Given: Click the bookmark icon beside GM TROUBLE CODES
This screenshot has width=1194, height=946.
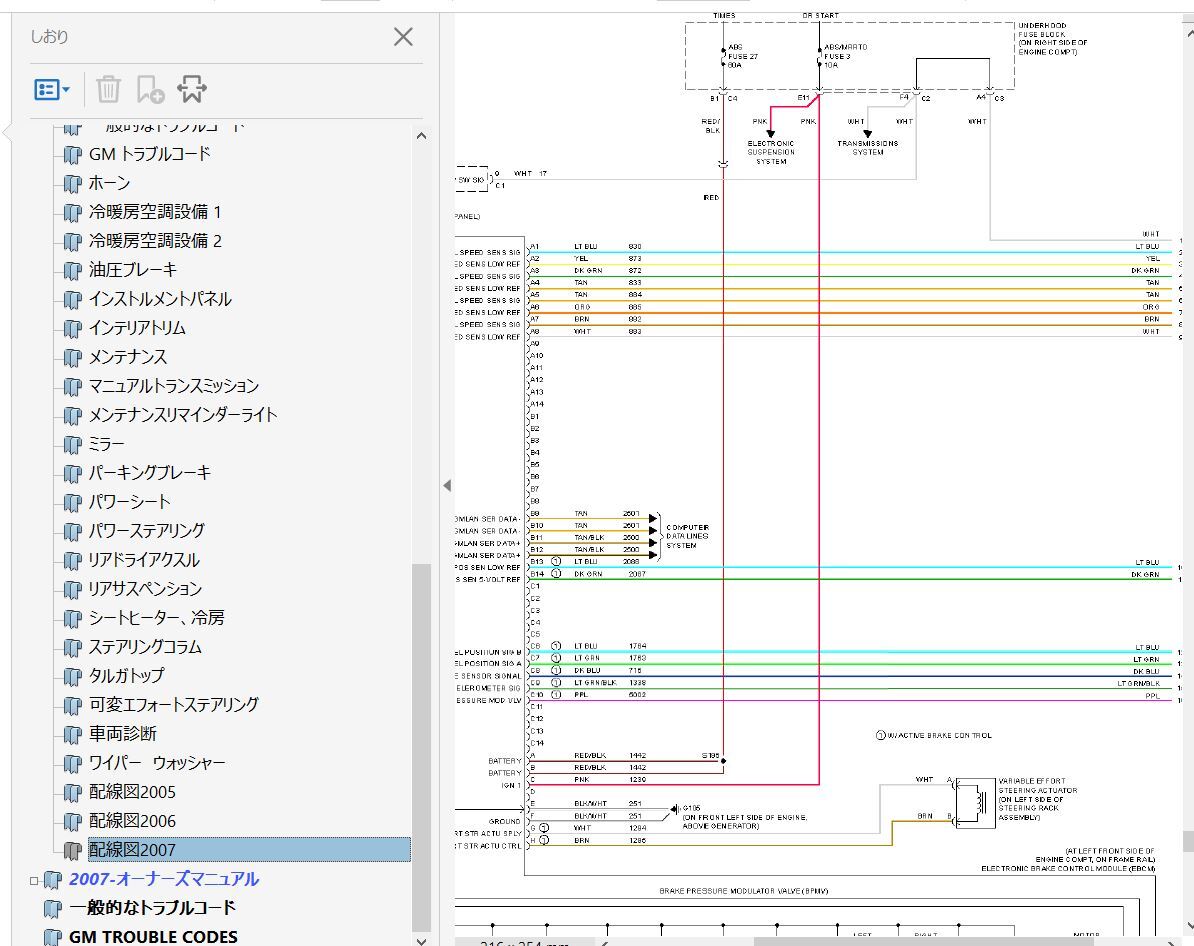Looking at the screenshot, I should pyautogui.click(x=53, y=938).
